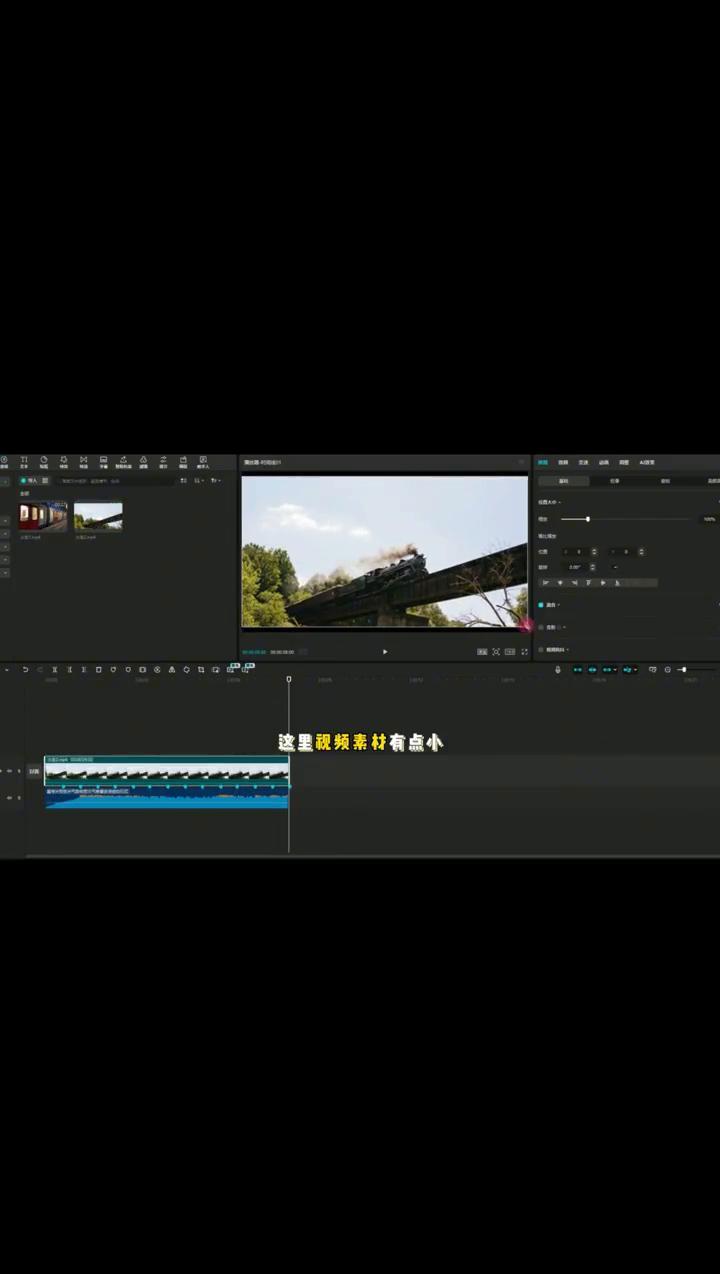Select the bridge train media thumbnail
720x1274 pixels.
coord(98,516)
